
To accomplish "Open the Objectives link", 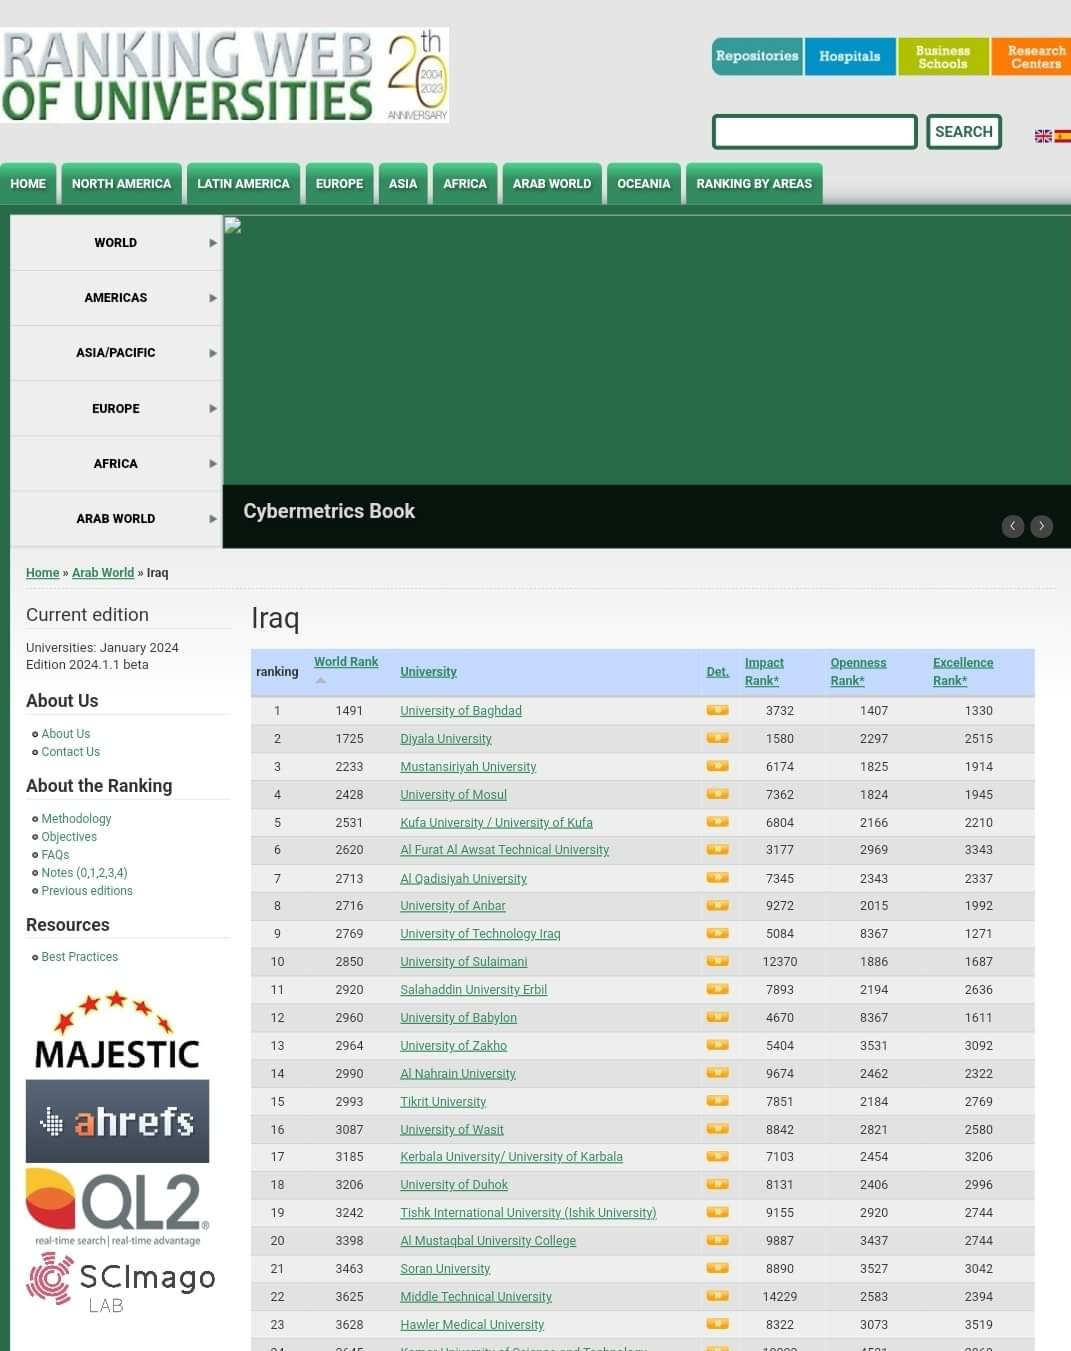I will pyautogui.click(x=69, y=836).
